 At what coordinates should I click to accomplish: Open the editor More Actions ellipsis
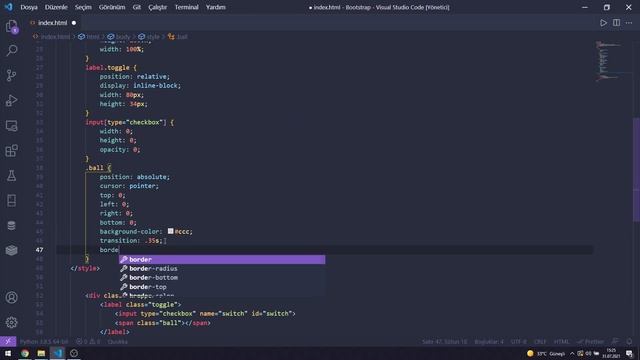[629, 23]
